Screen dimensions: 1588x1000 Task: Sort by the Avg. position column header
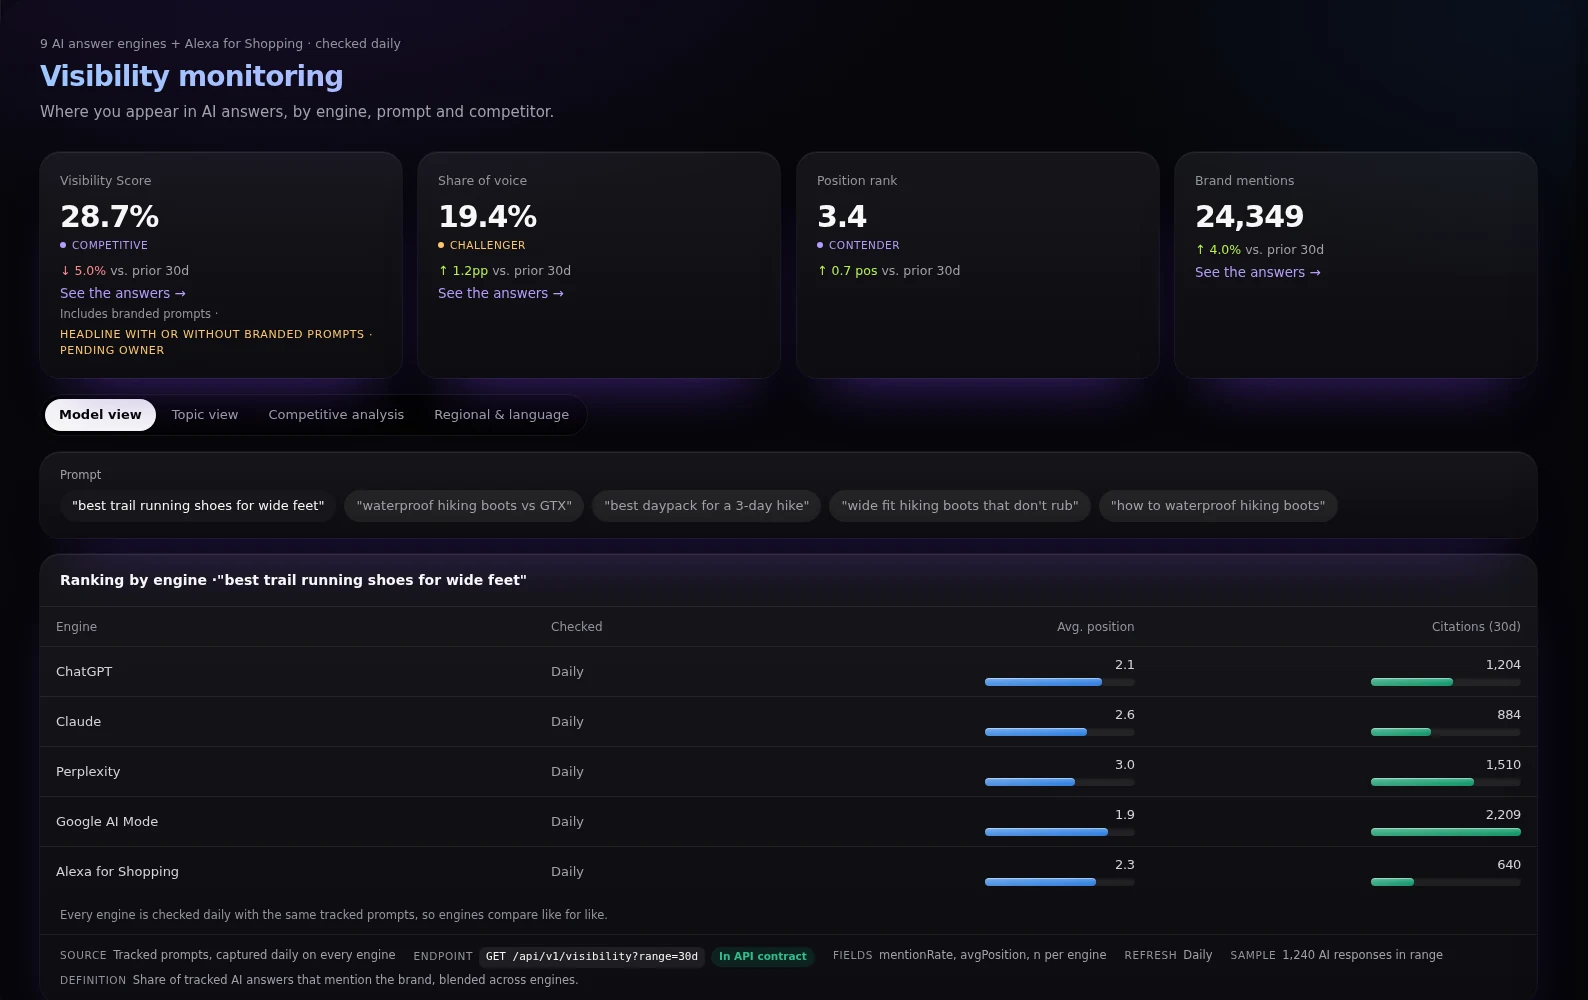[1096, 627]
